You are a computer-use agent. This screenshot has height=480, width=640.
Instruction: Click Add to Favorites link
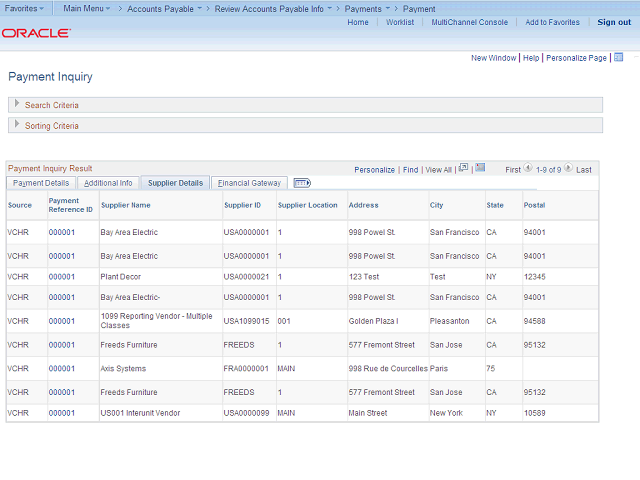pyautogui.click(x=552, y=22)
